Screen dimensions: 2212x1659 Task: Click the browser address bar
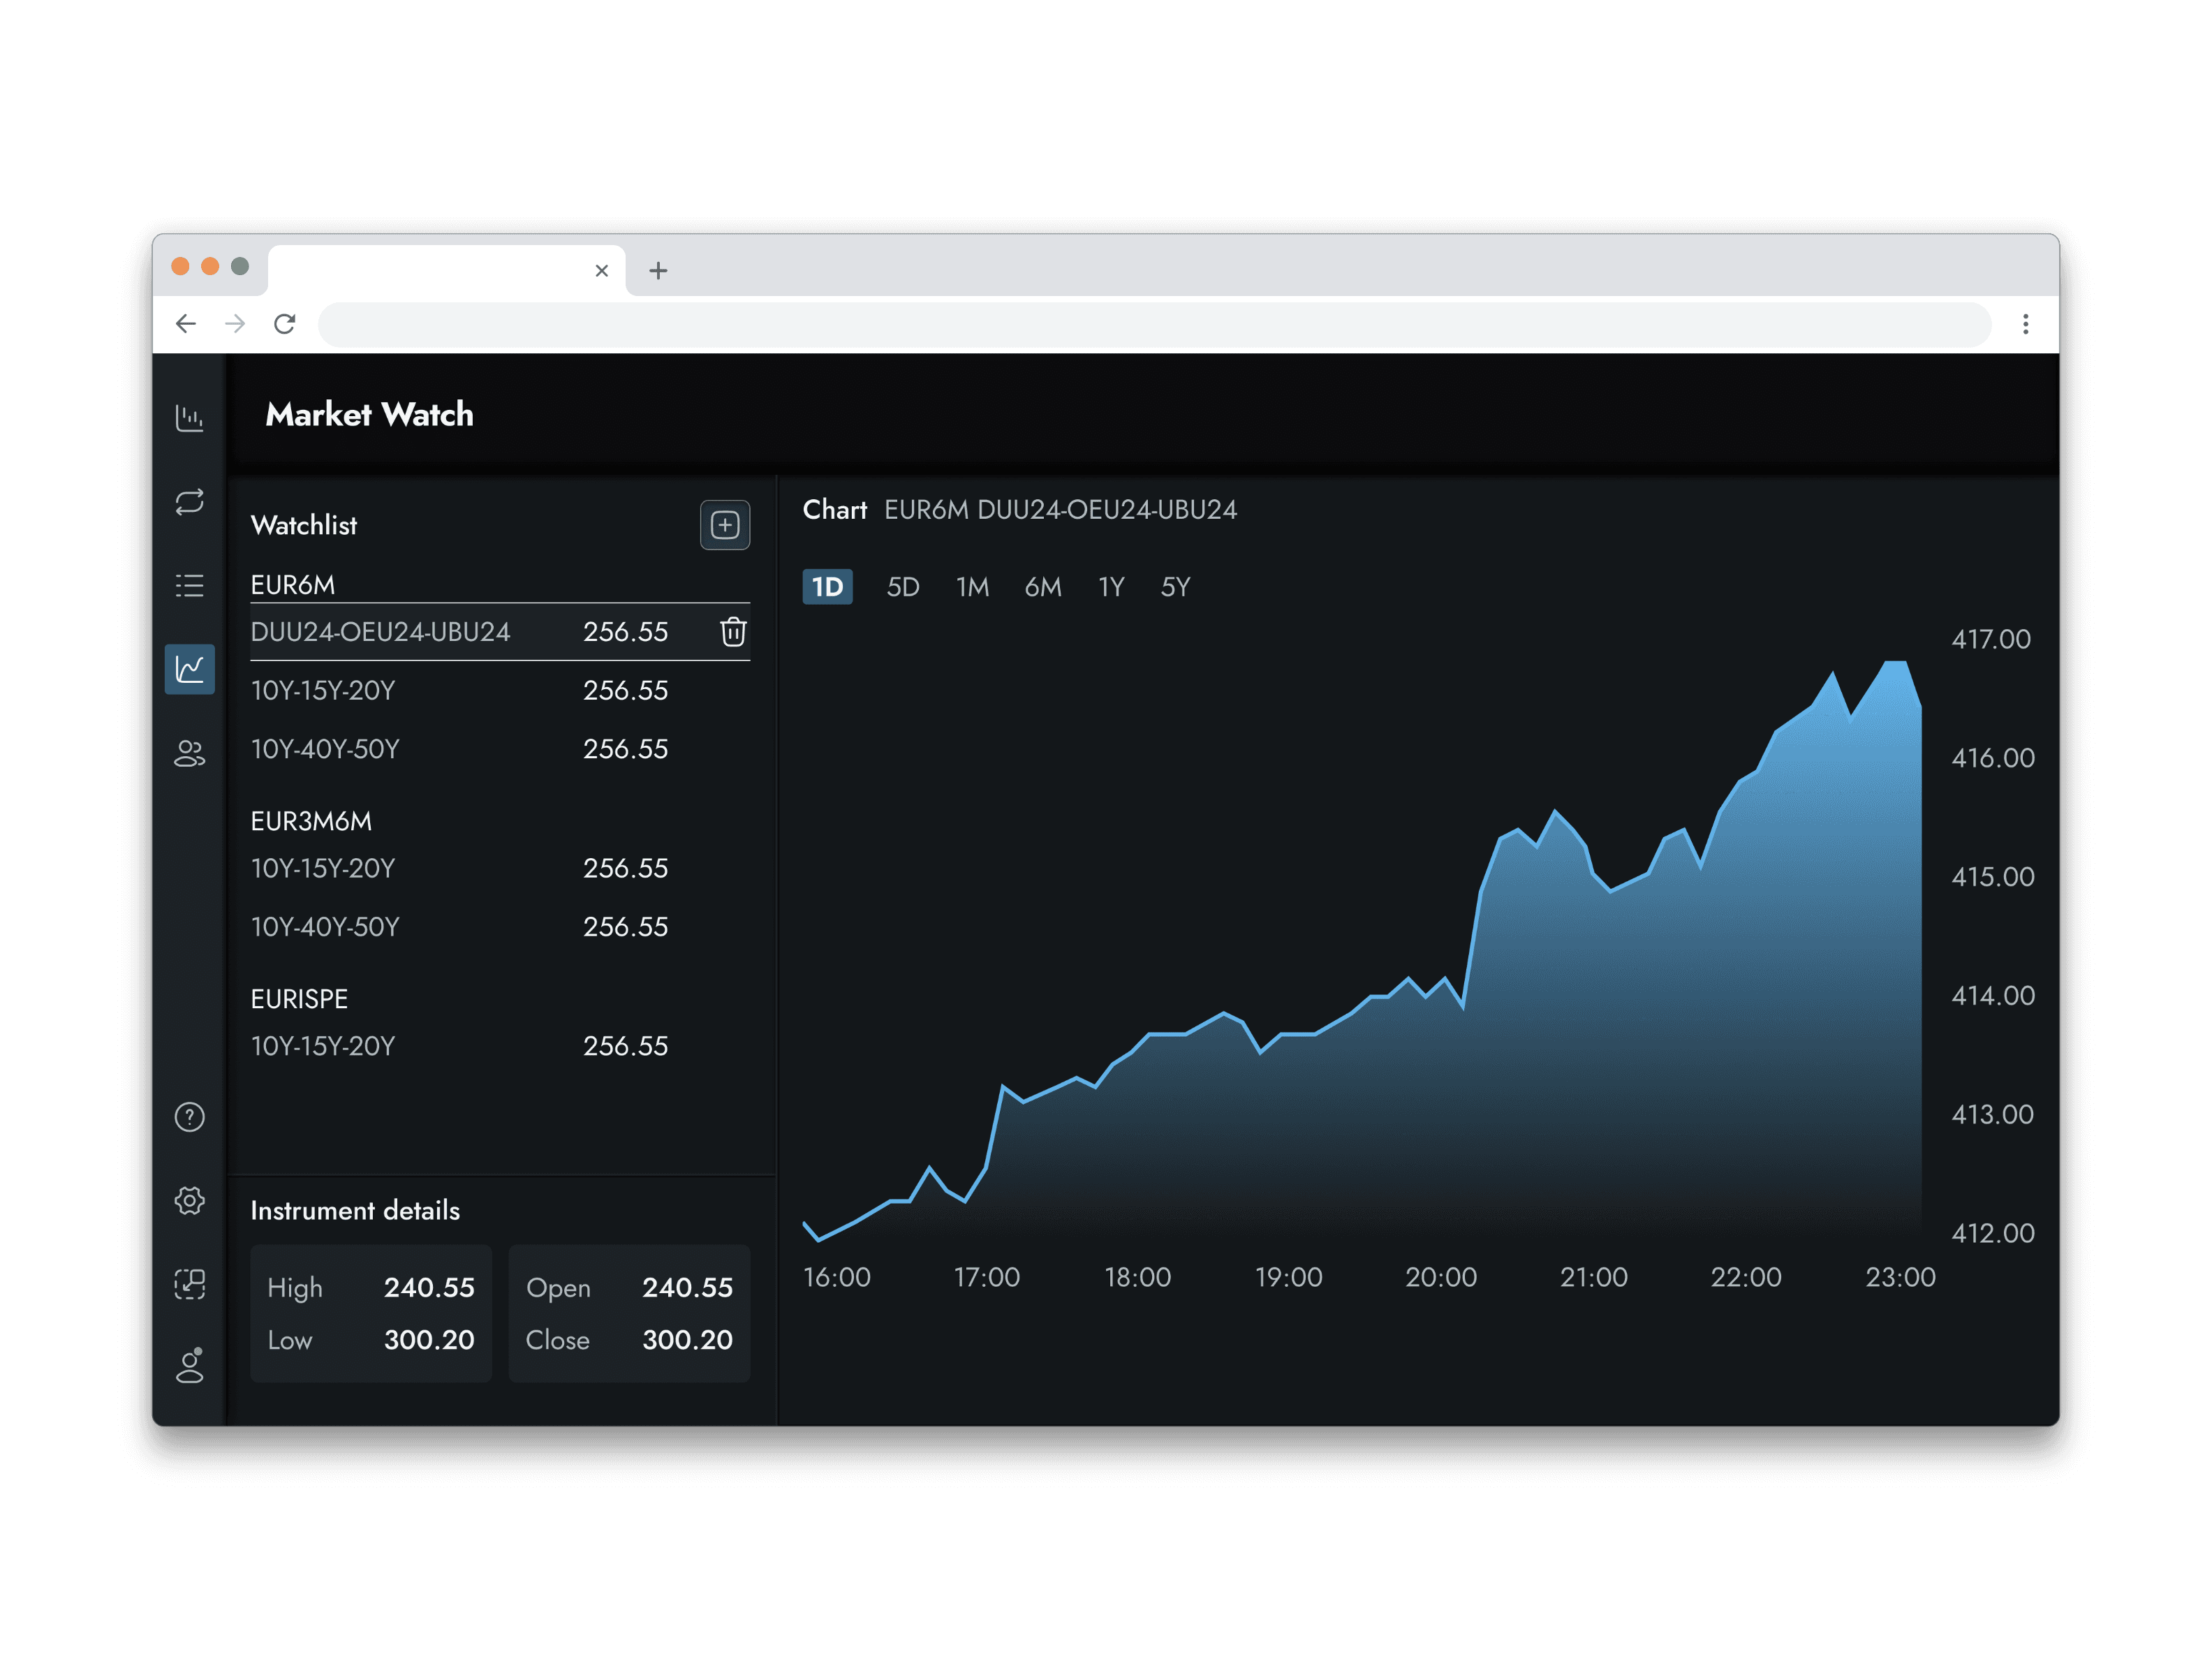click(1154, 324)
